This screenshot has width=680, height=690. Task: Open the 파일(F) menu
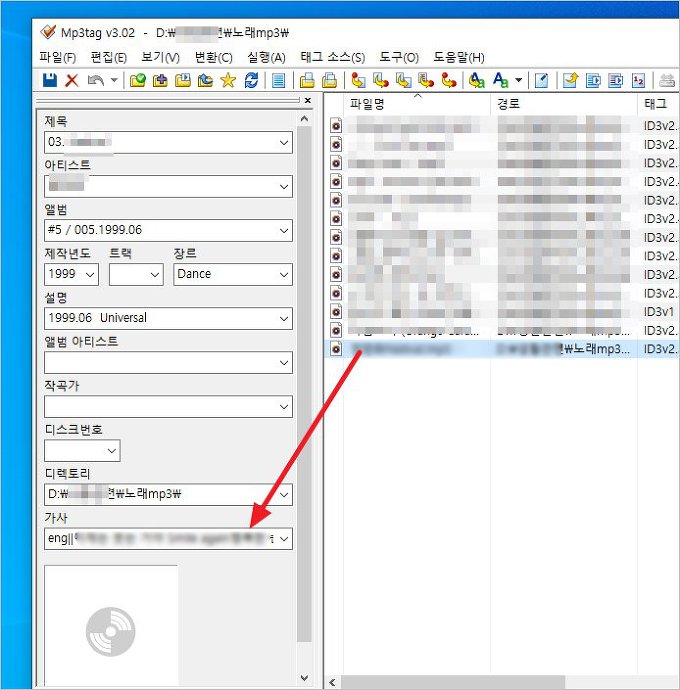[x=57, y=57]
